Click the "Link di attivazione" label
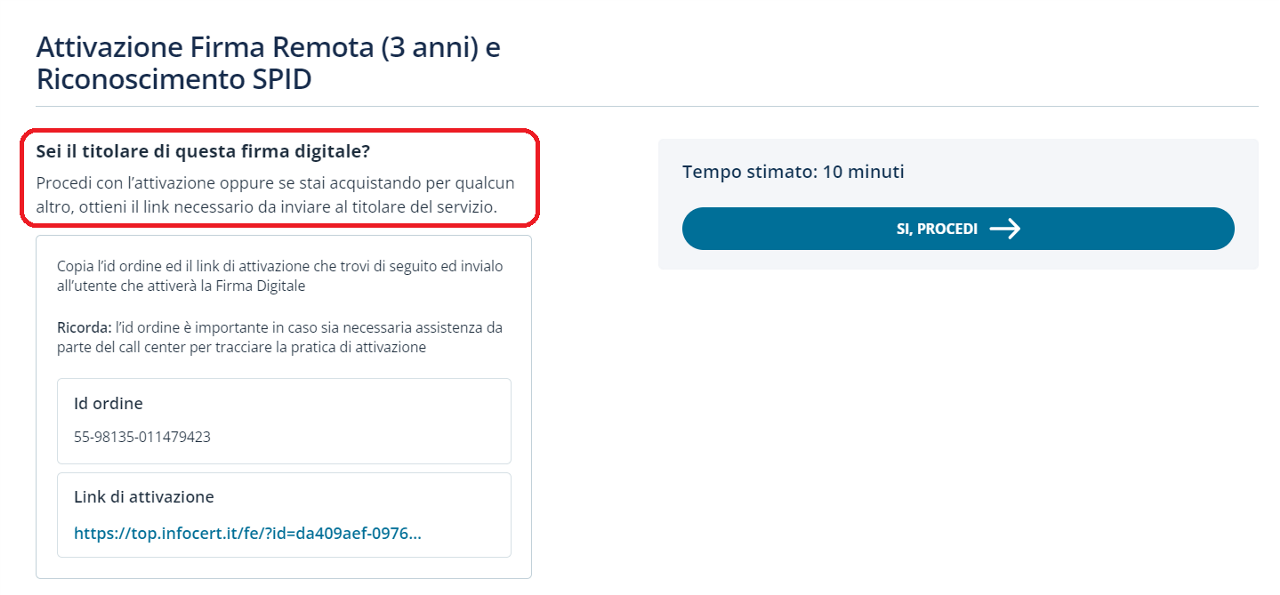This screenshot has height=595, width=1280. tap(144, 497)
